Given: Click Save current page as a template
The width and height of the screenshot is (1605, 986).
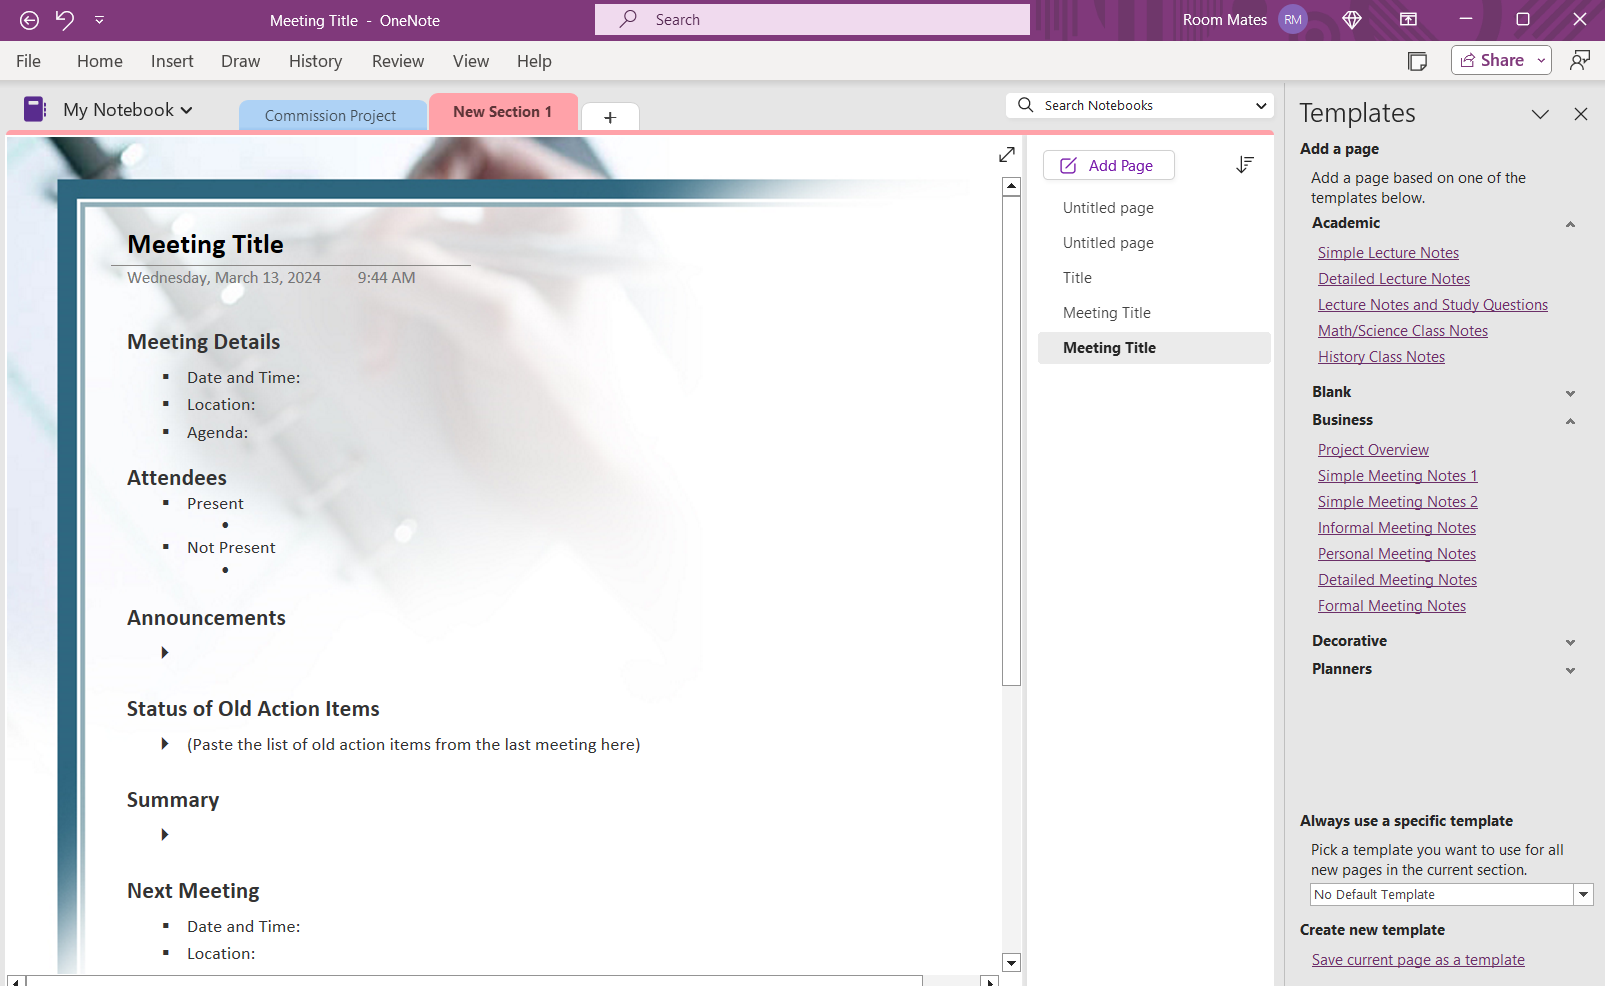Looking at the screenshot, I should click(x=1418, y=960).
